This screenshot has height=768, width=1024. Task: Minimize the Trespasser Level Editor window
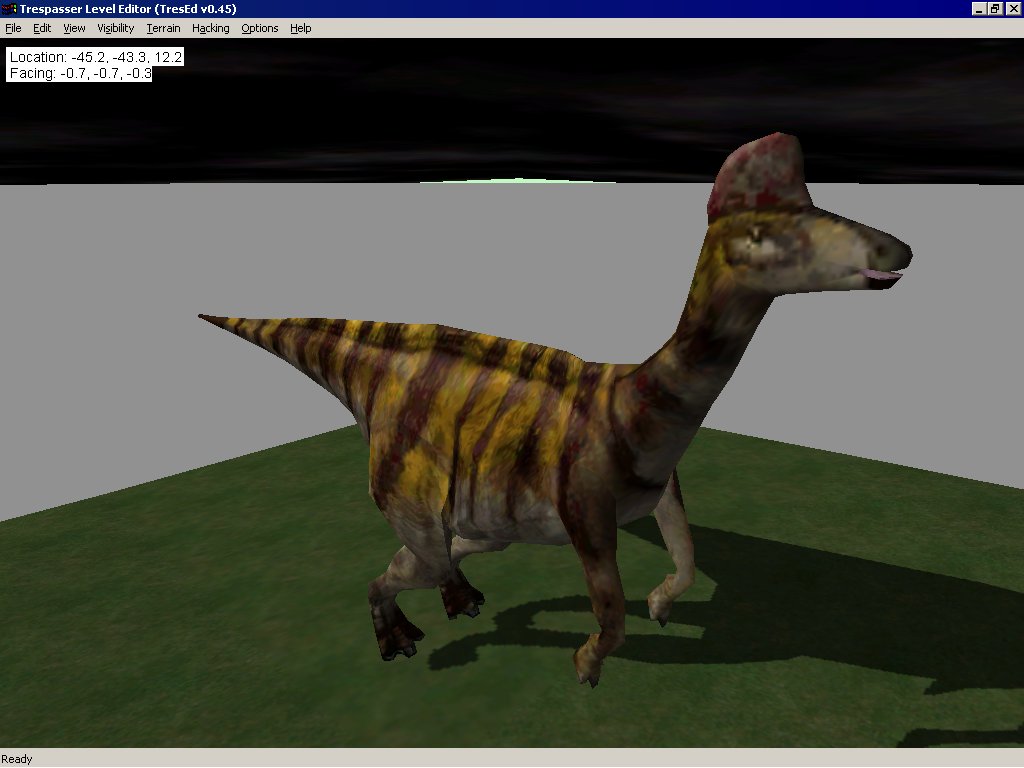click(x=978, y=8)
